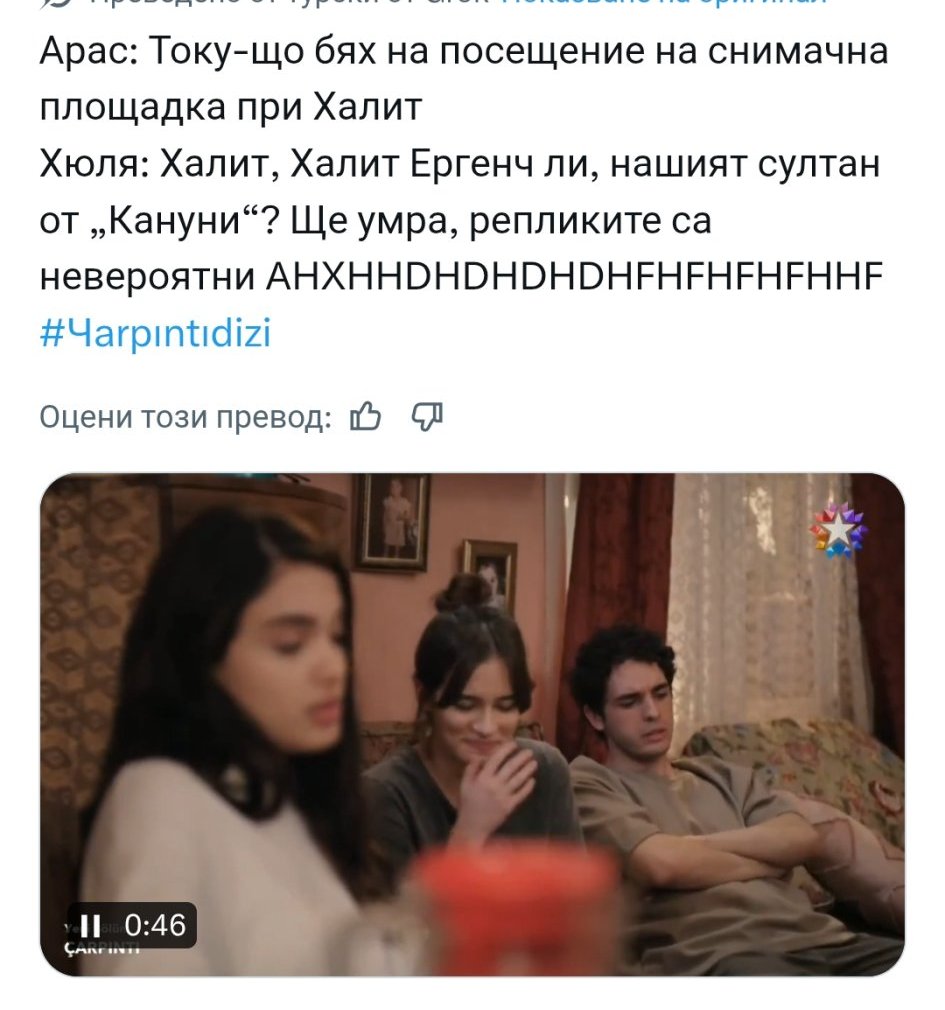Image resolution: width=945 pixels, height=1010 pixels.
Task: Click the cut-off show original link
Action: point(663,3)
